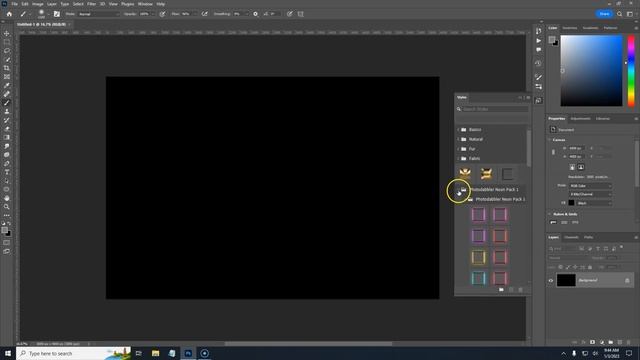Select the Crop tool

click(x=7, y=68)
